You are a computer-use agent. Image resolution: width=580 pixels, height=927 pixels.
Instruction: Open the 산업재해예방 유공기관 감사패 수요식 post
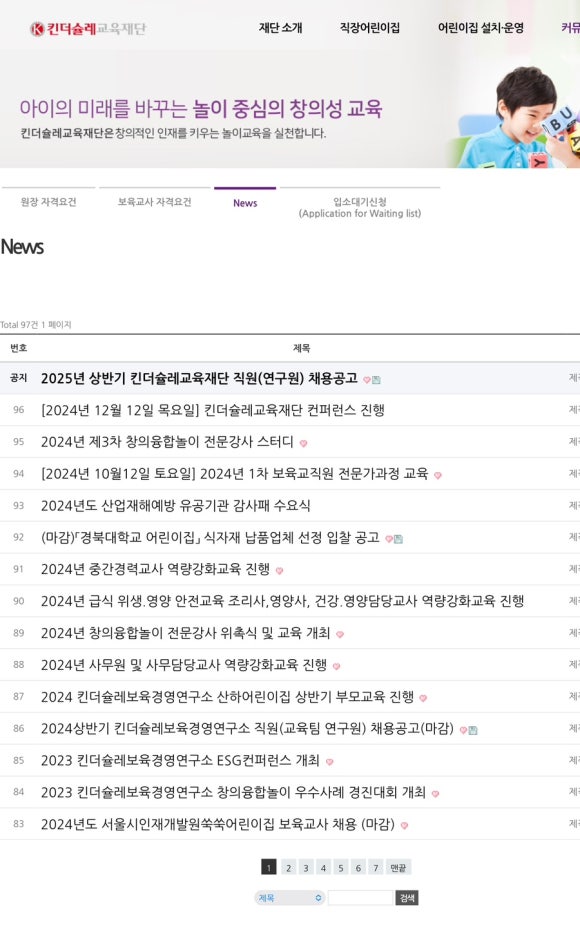point(176,505)
